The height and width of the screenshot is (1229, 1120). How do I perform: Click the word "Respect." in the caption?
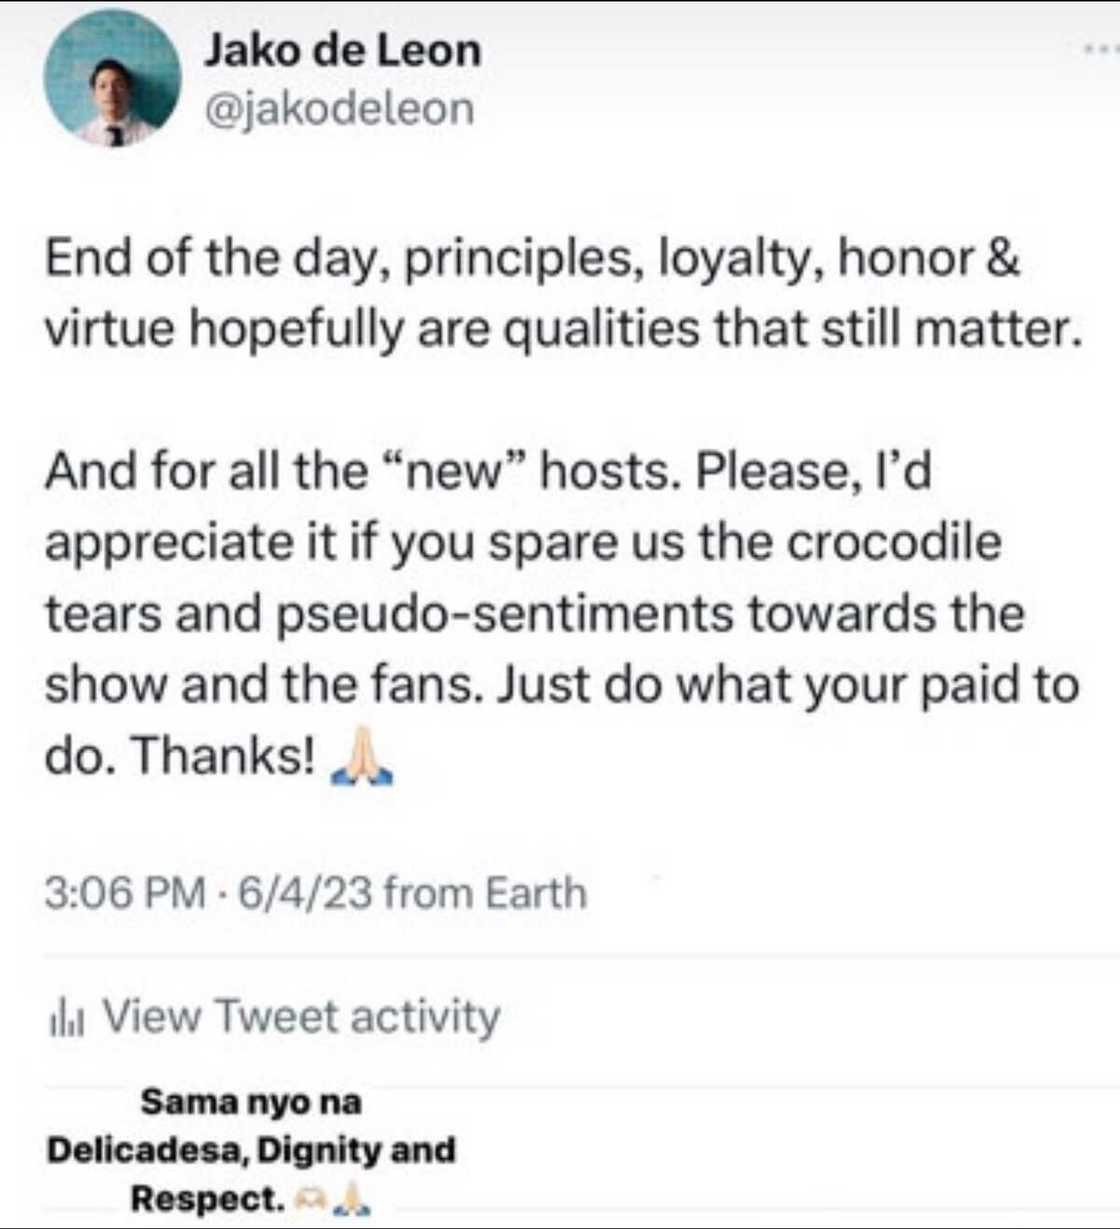pos(208,1197)
